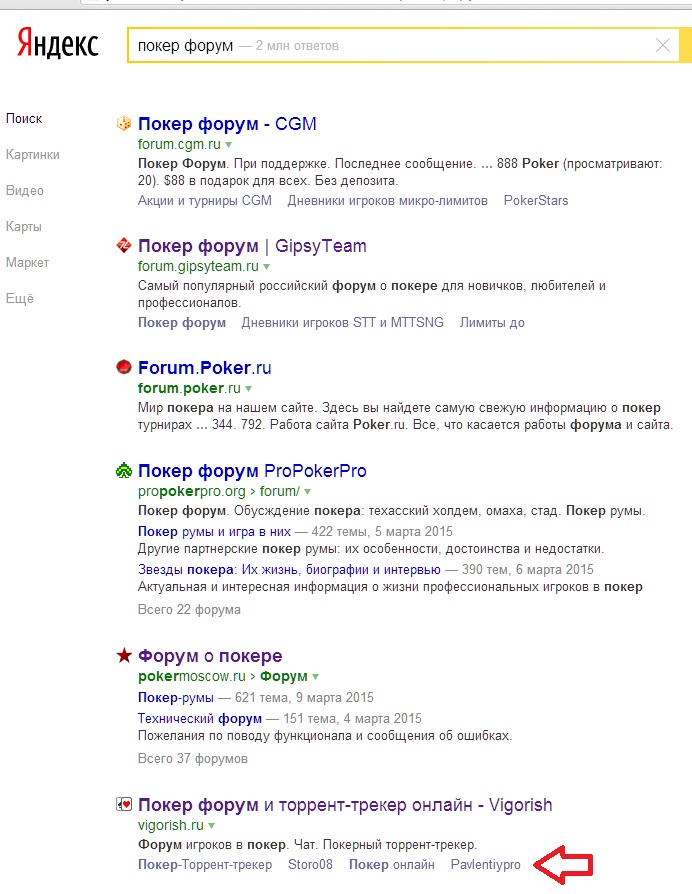The height and width of the screenshot is (894, 692).
Task: Open the CGM dice favicon
Action: point(124,123)
